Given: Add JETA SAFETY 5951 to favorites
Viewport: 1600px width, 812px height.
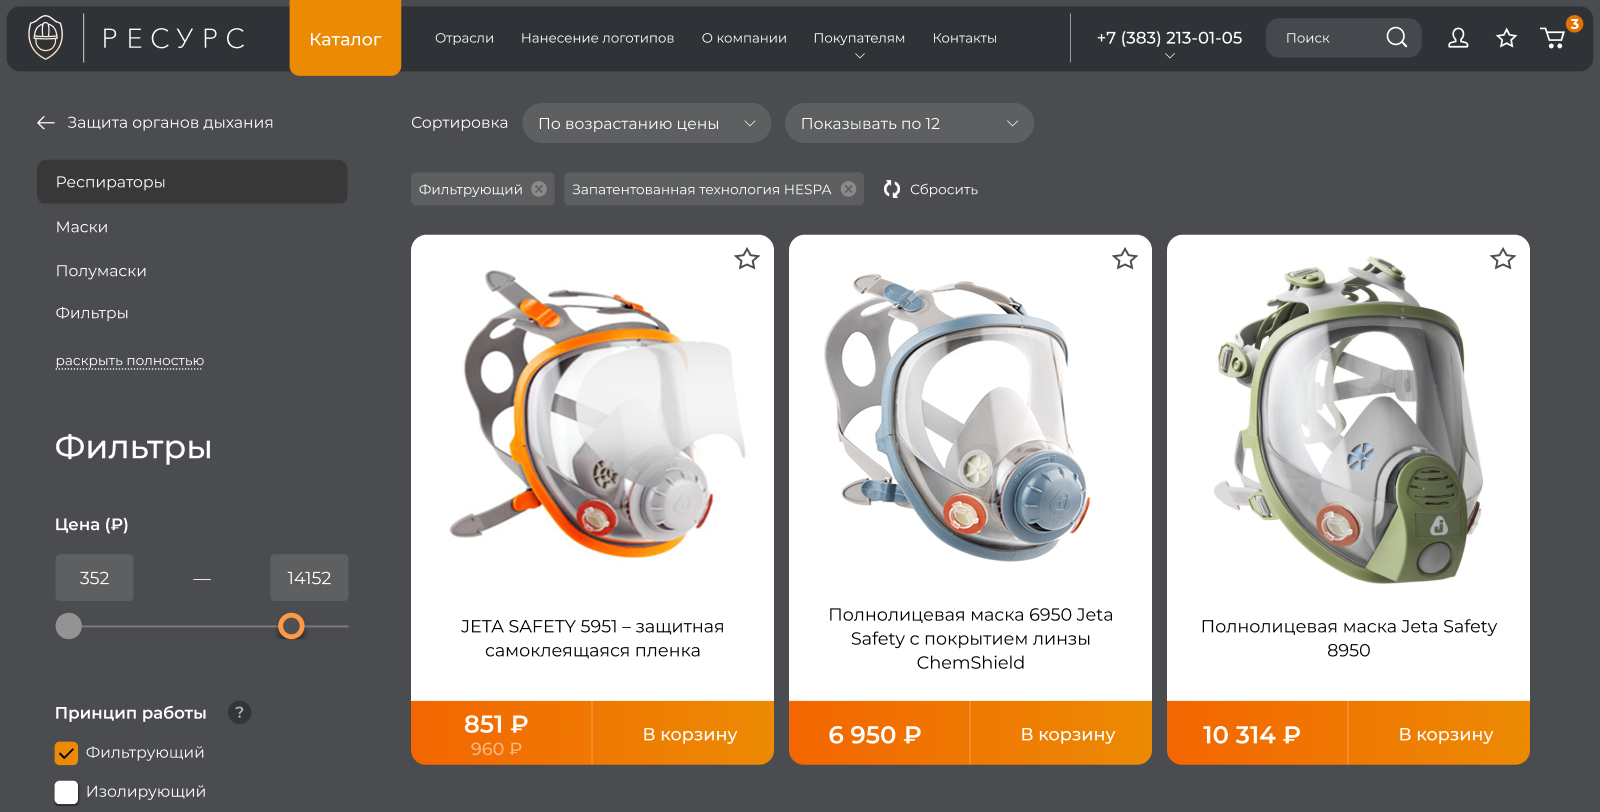Looking at the screenshot, I should tap(747, 259).
